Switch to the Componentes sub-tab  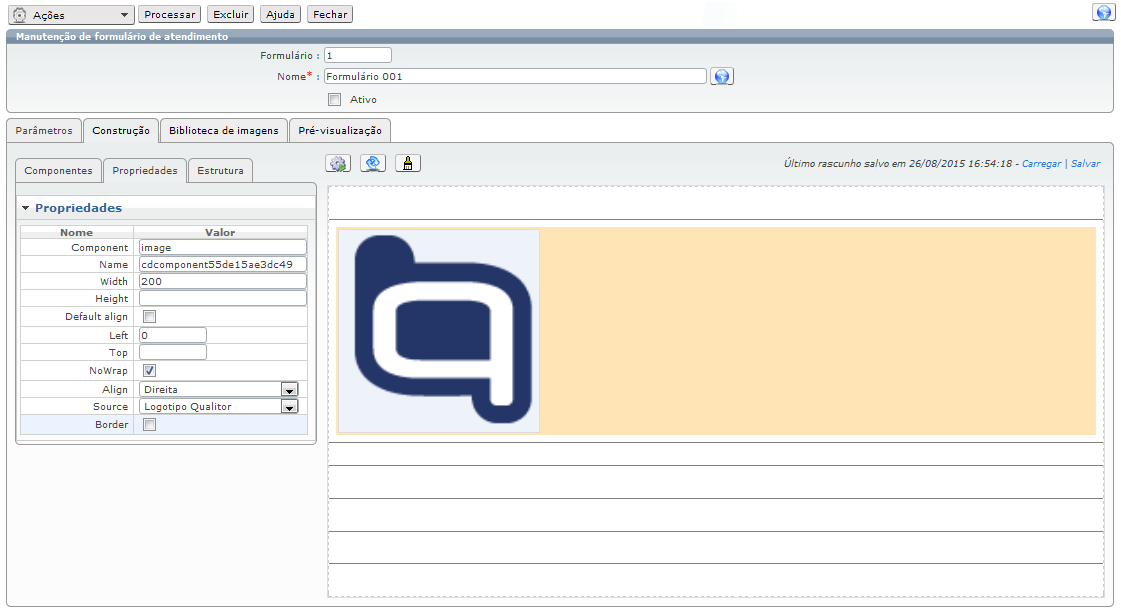pyautogui.click(x=59, y=171)
